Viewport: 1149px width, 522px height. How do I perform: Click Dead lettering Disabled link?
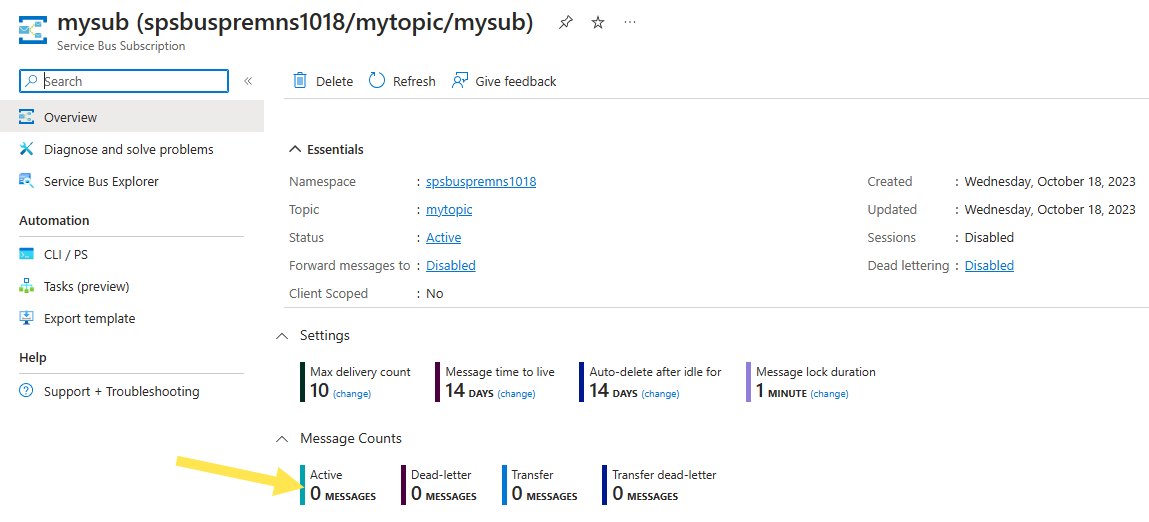coord(989,265)
